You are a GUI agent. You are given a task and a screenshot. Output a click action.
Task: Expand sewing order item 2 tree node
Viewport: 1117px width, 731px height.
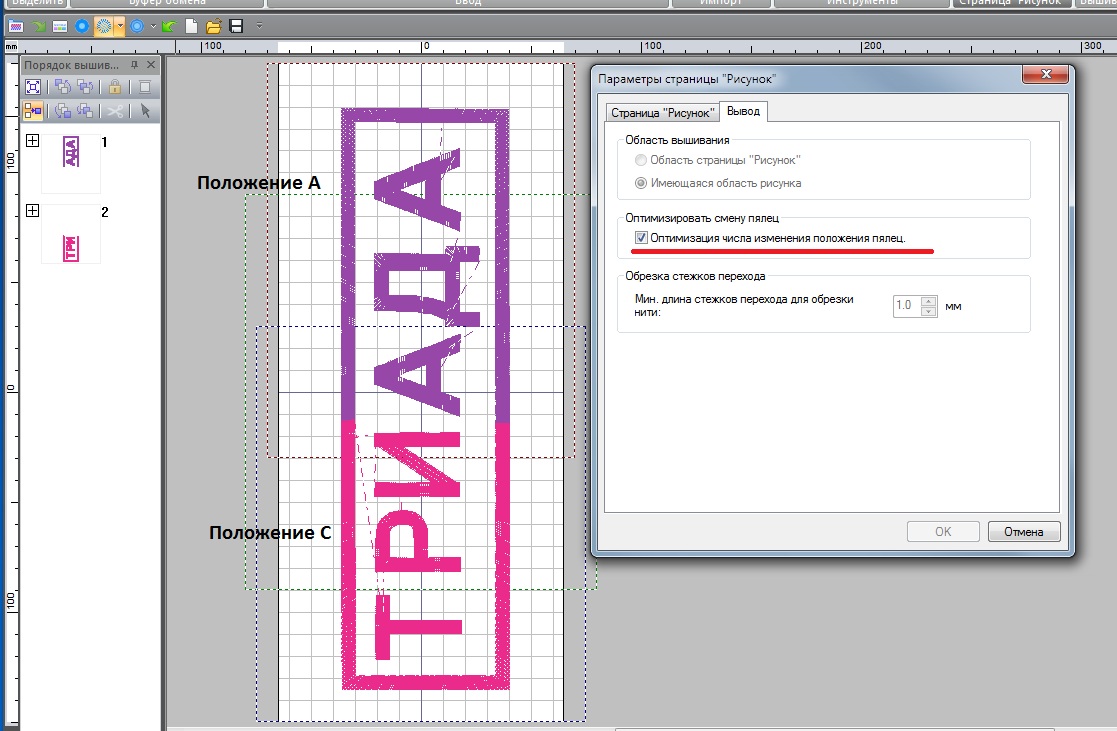32,211
